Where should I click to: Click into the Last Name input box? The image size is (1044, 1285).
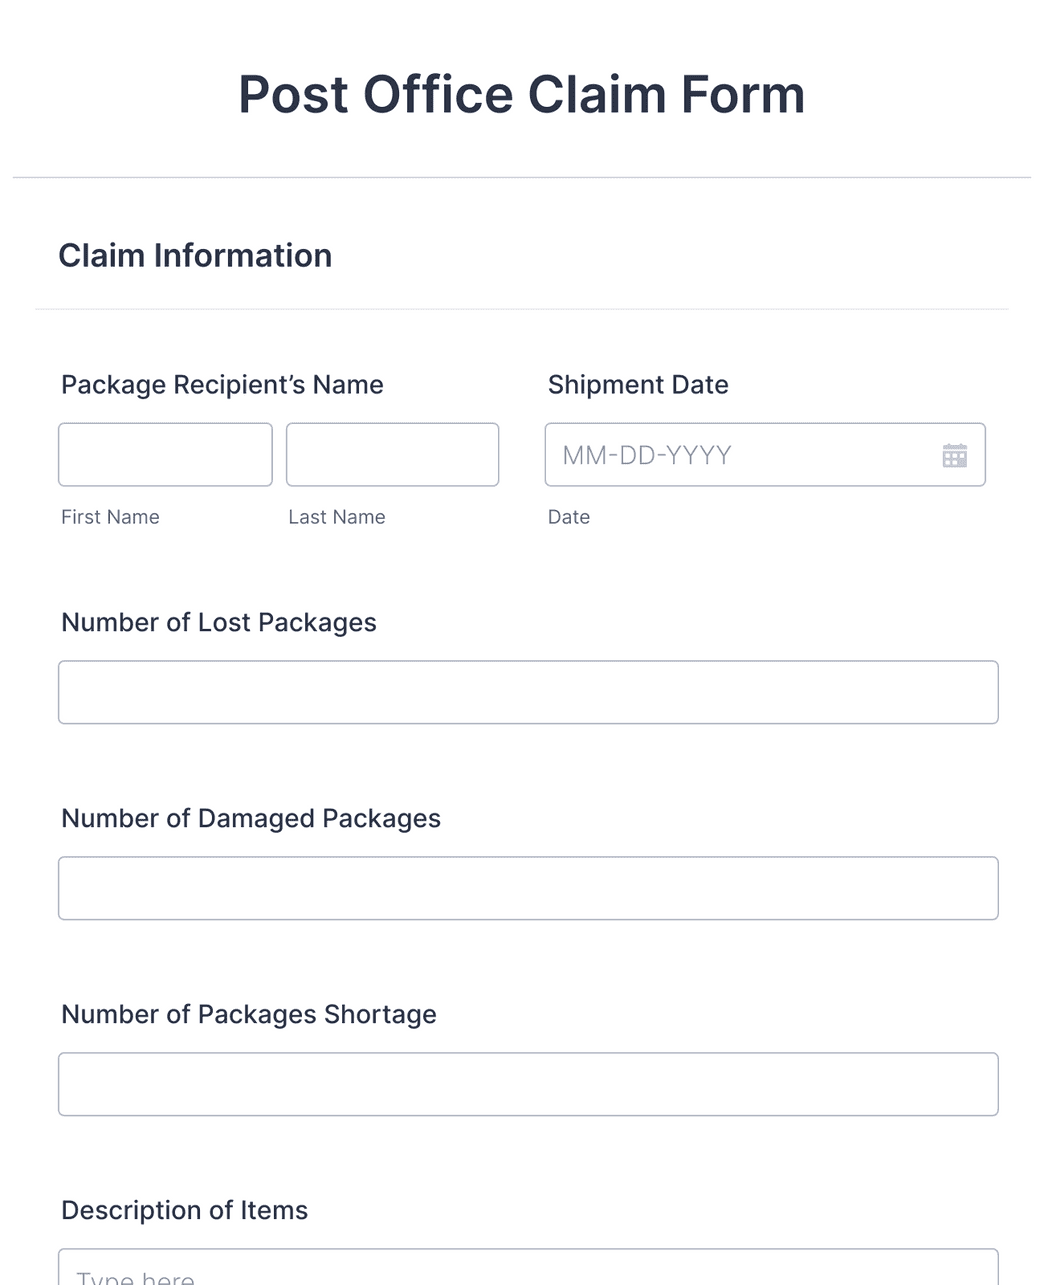pyautogui.click(x=392, y=455)
